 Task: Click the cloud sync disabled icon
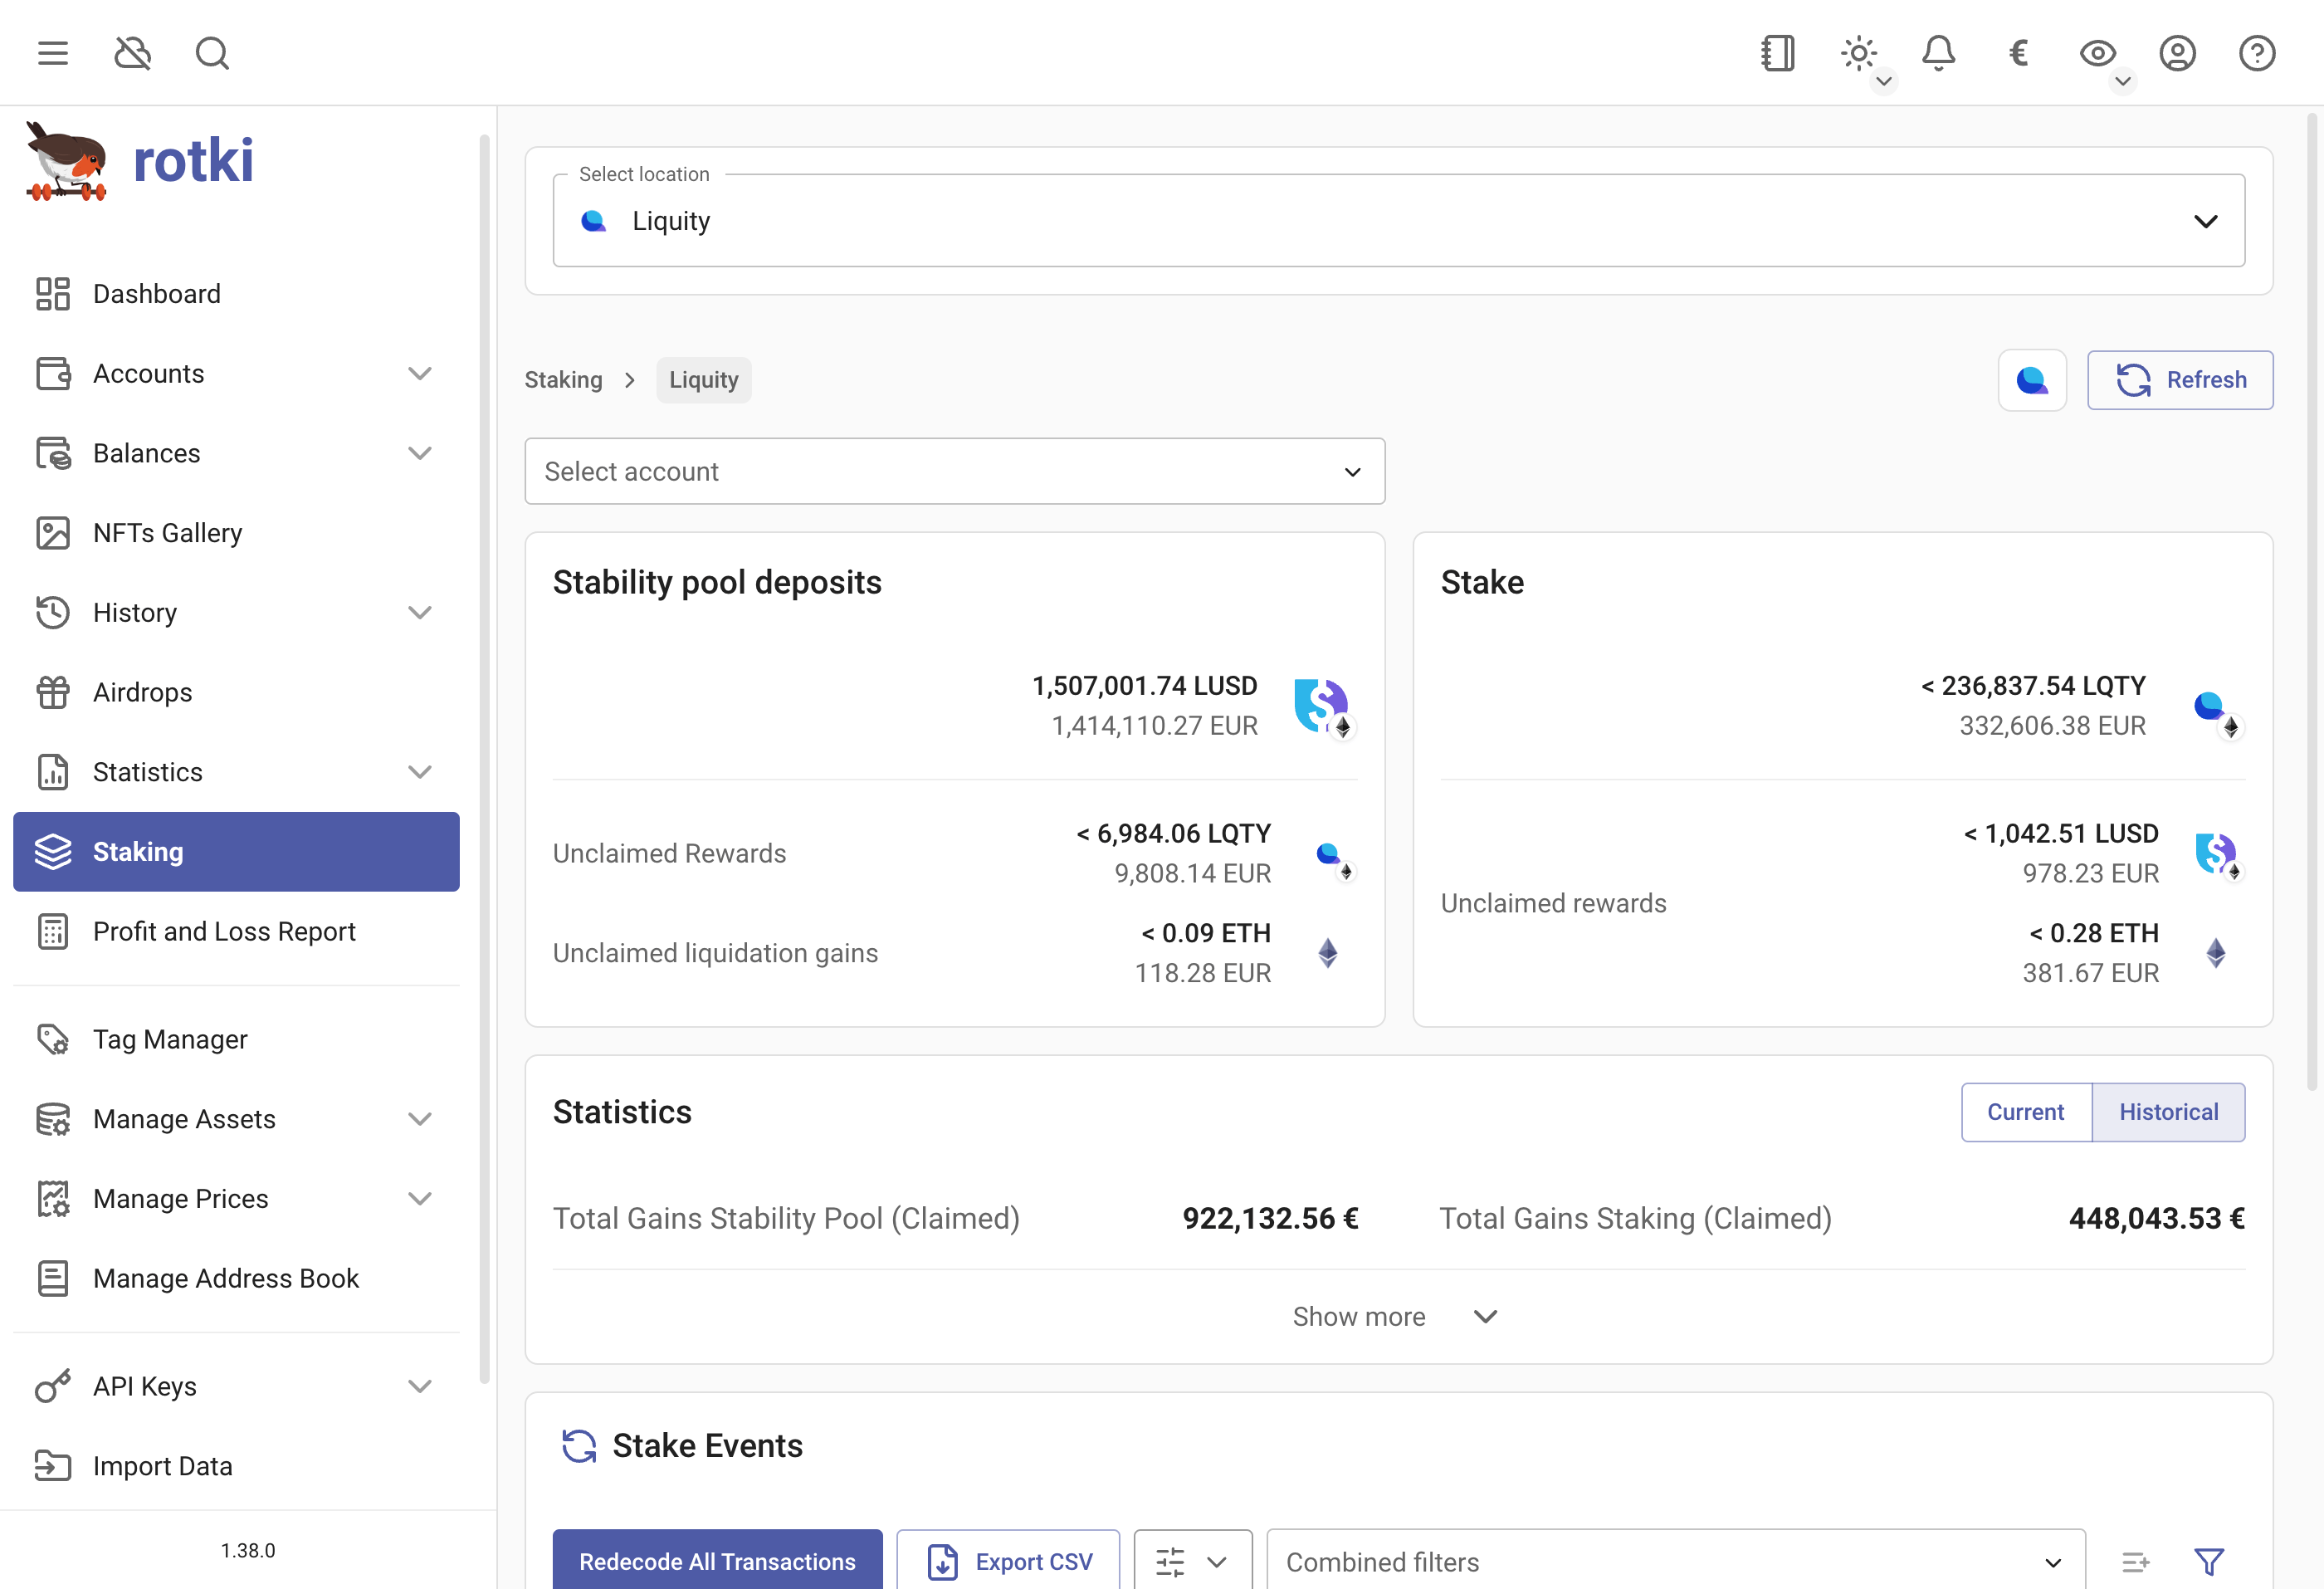132,53
